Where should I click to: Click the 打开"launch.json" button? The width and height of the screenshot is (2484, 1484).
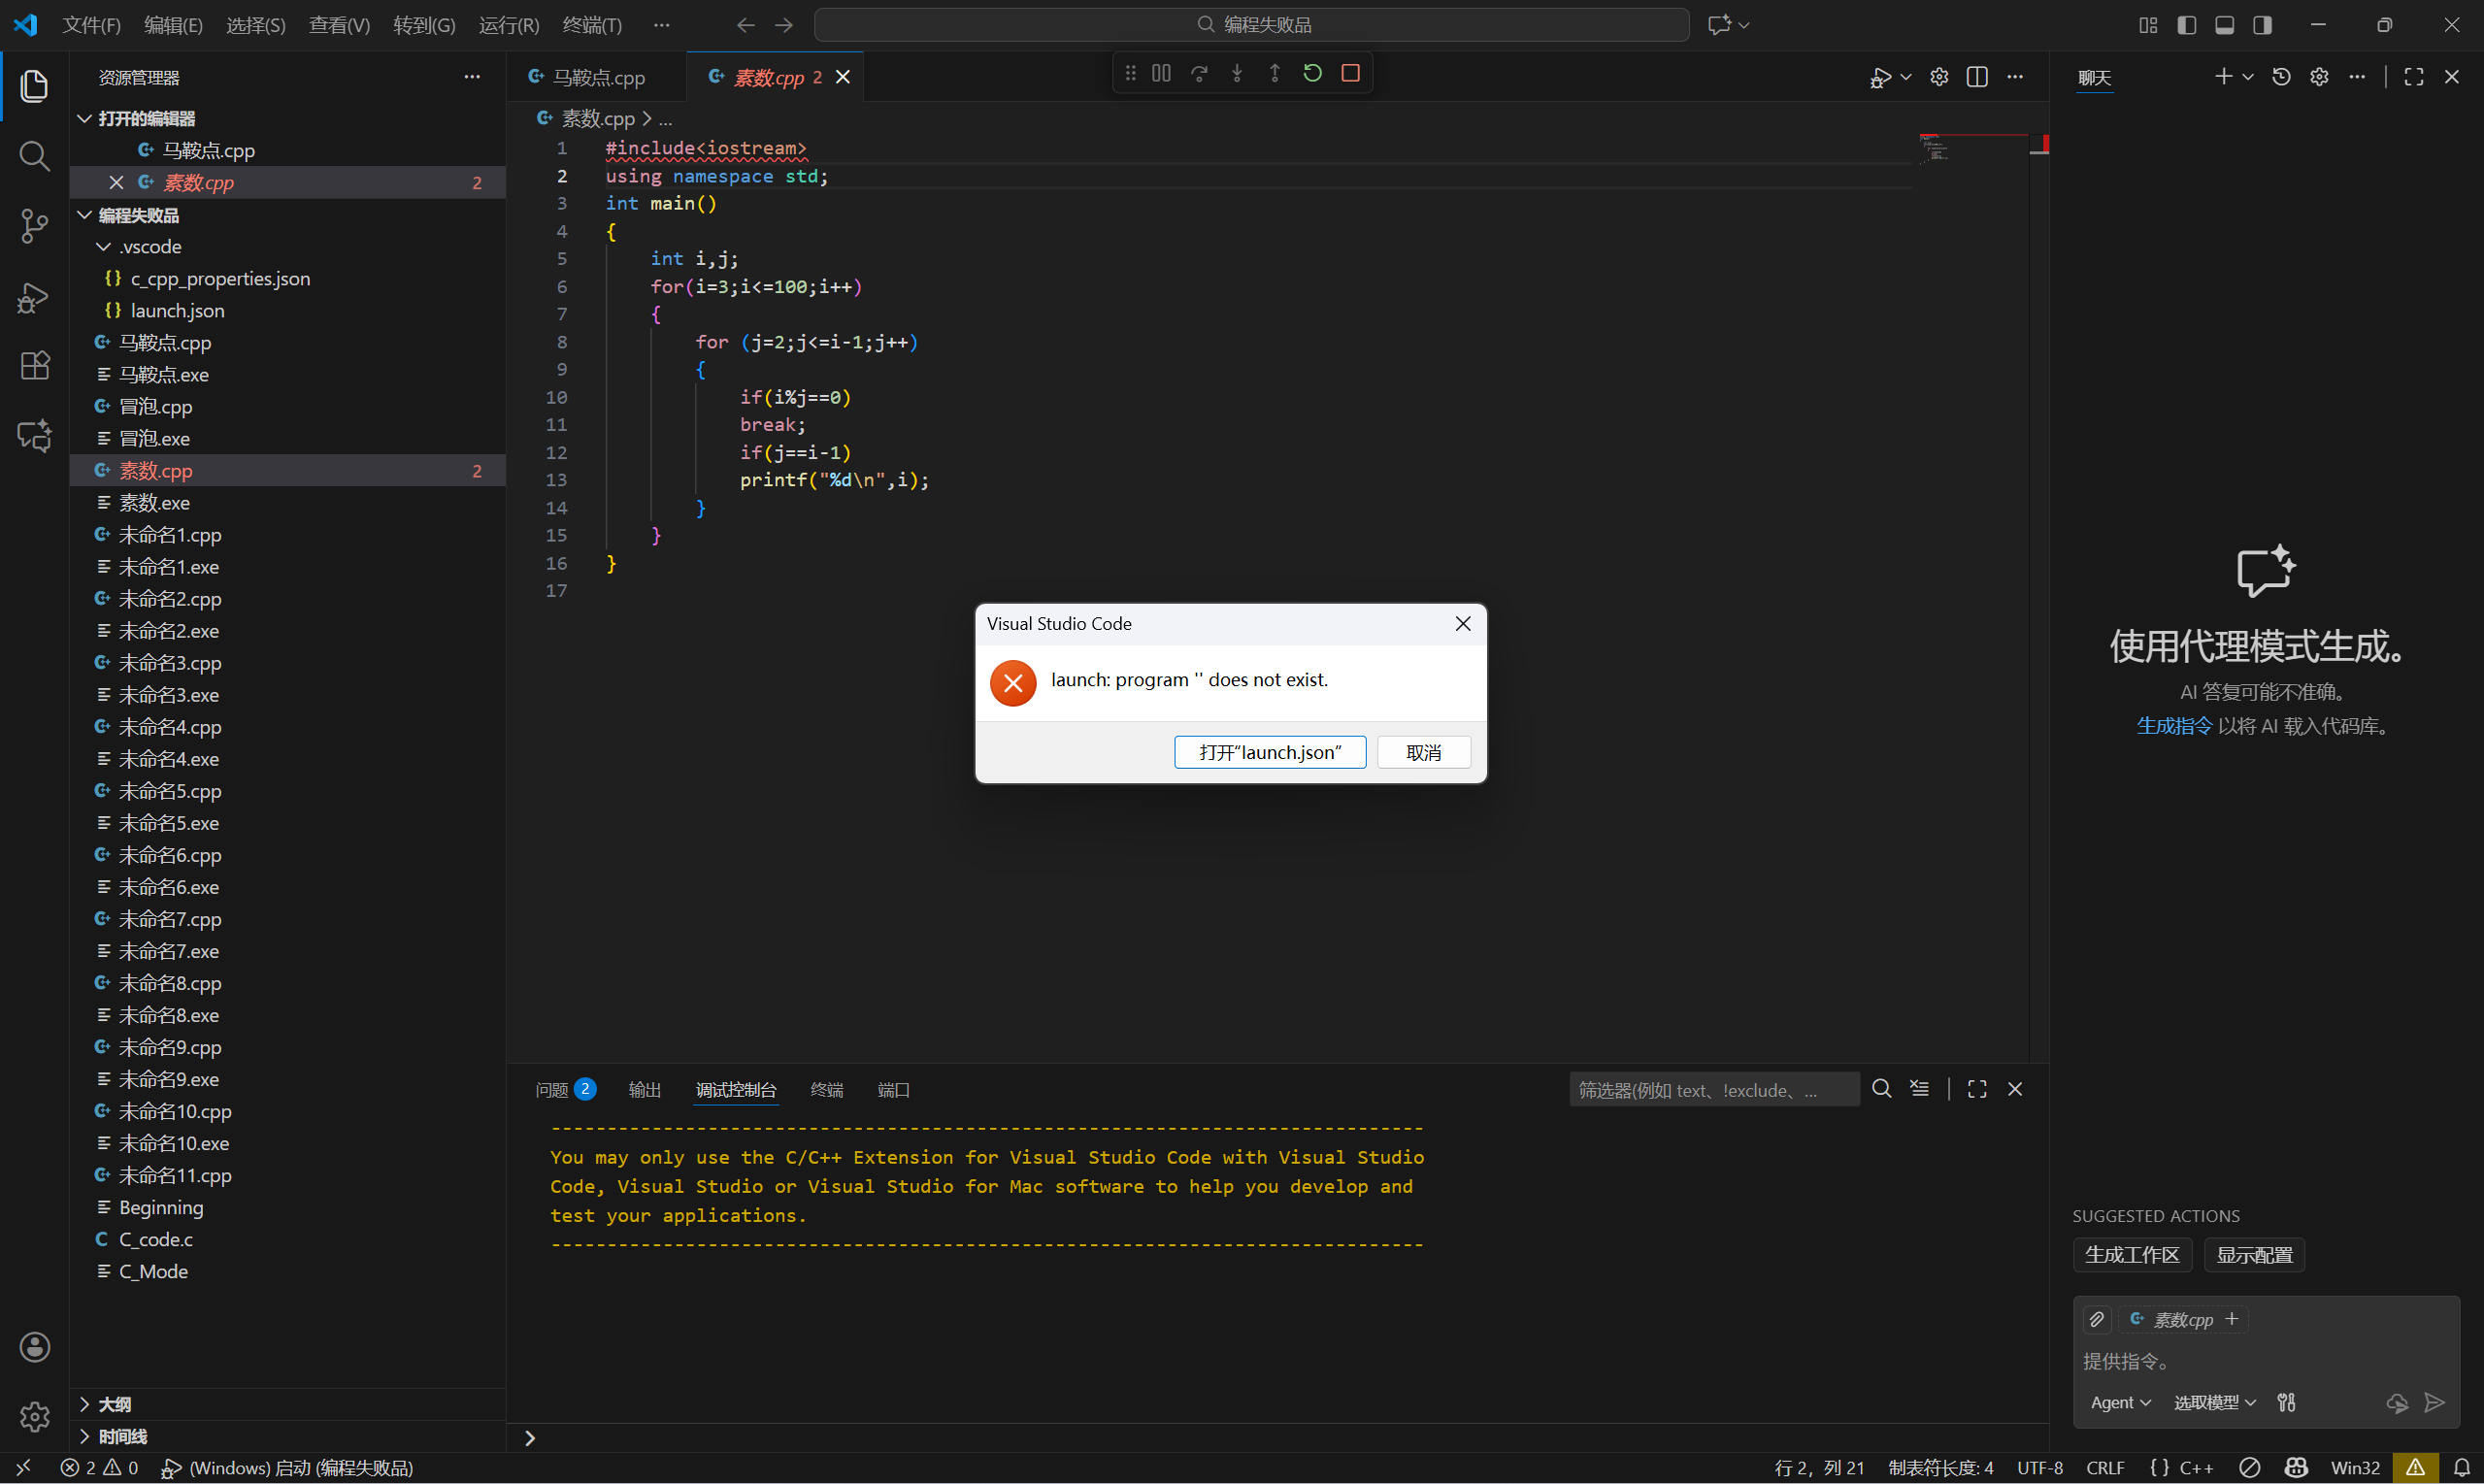coord(1269,752)
